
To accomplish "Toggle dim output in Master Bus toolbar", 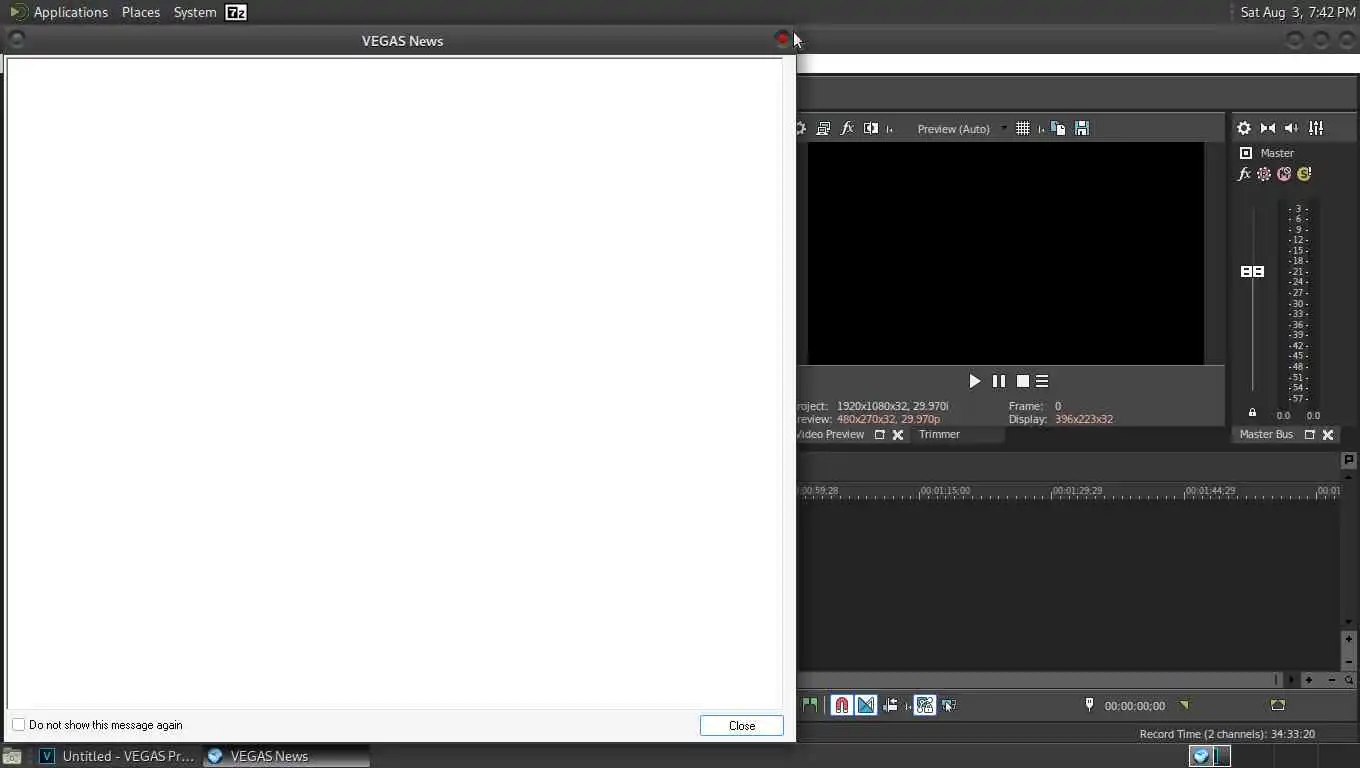I will point(1291,128).
